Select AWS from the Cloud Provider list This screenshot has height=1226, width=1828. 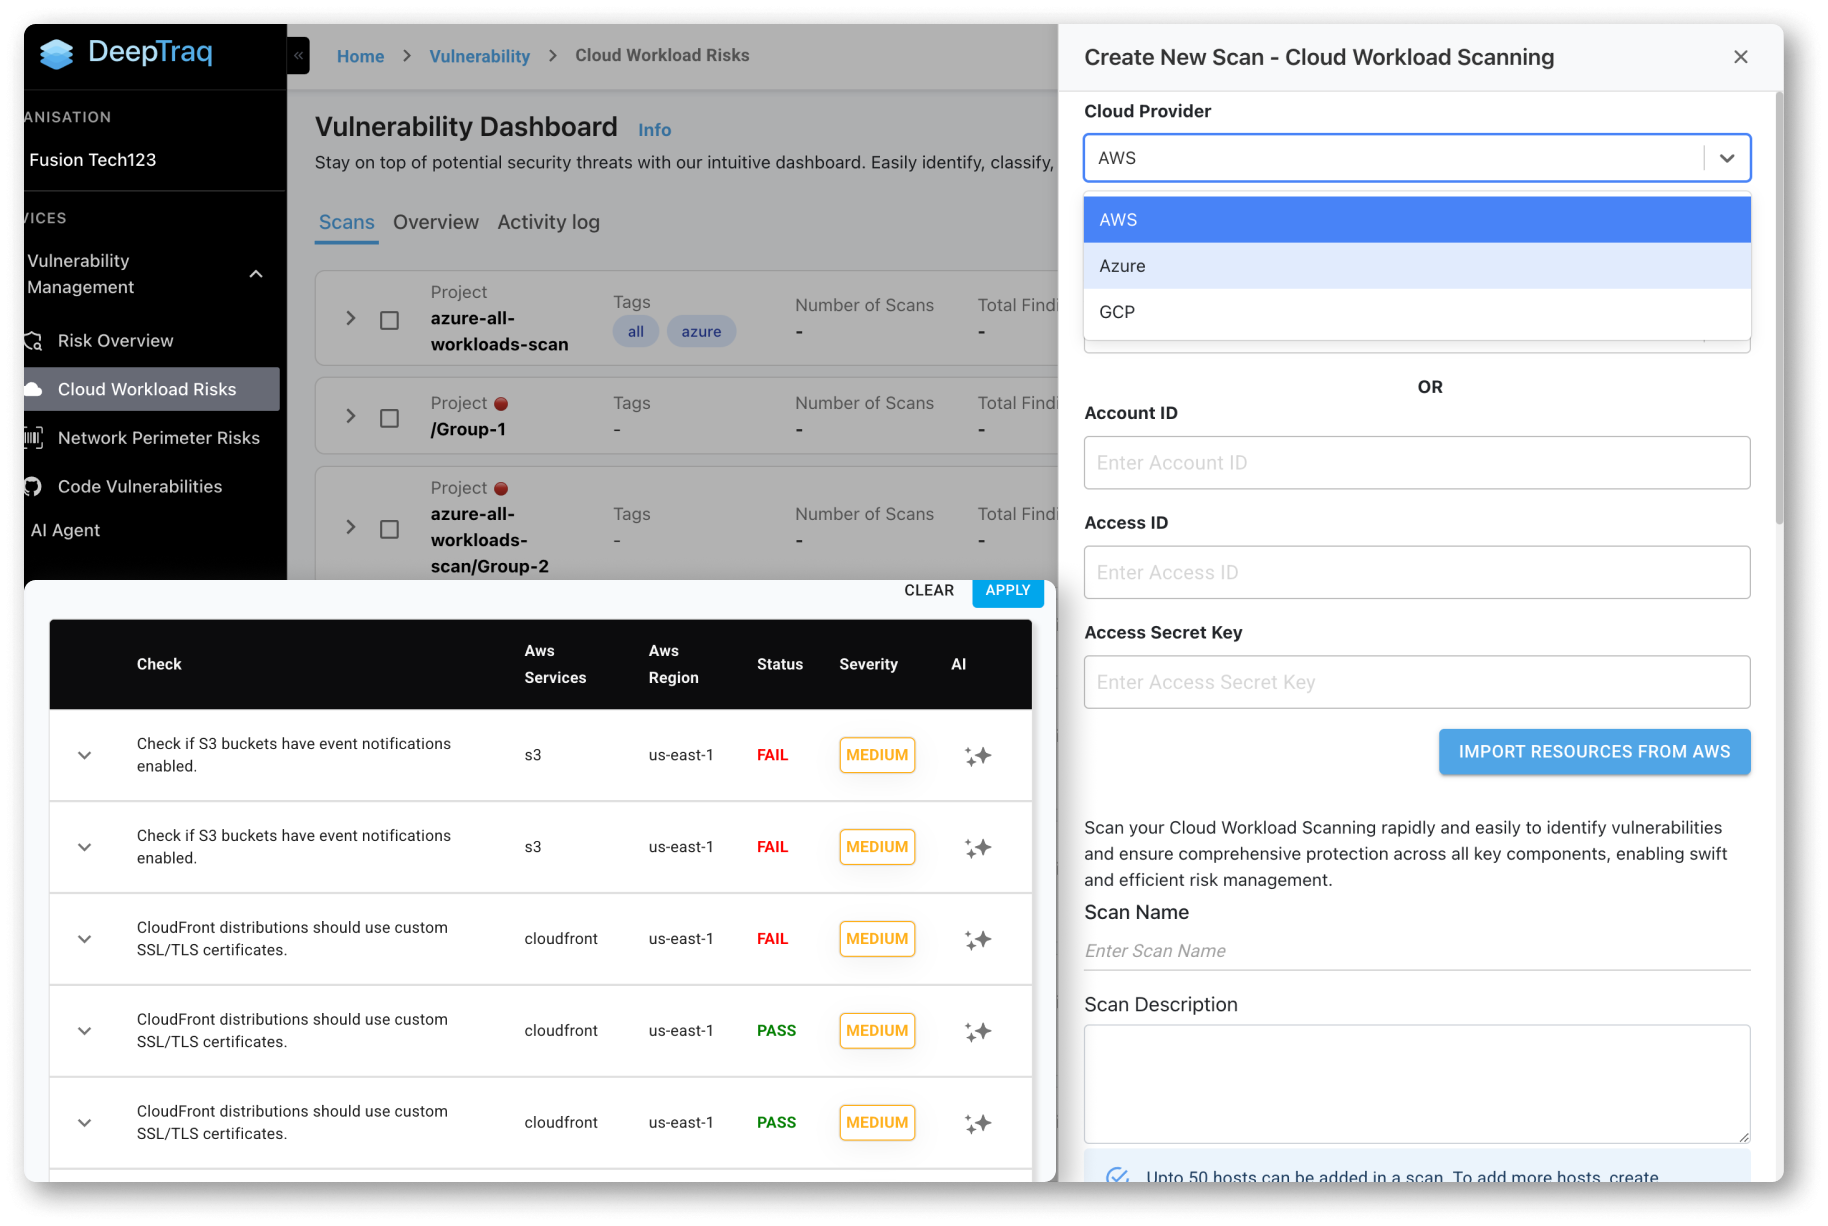click(x=1417, y=220)
